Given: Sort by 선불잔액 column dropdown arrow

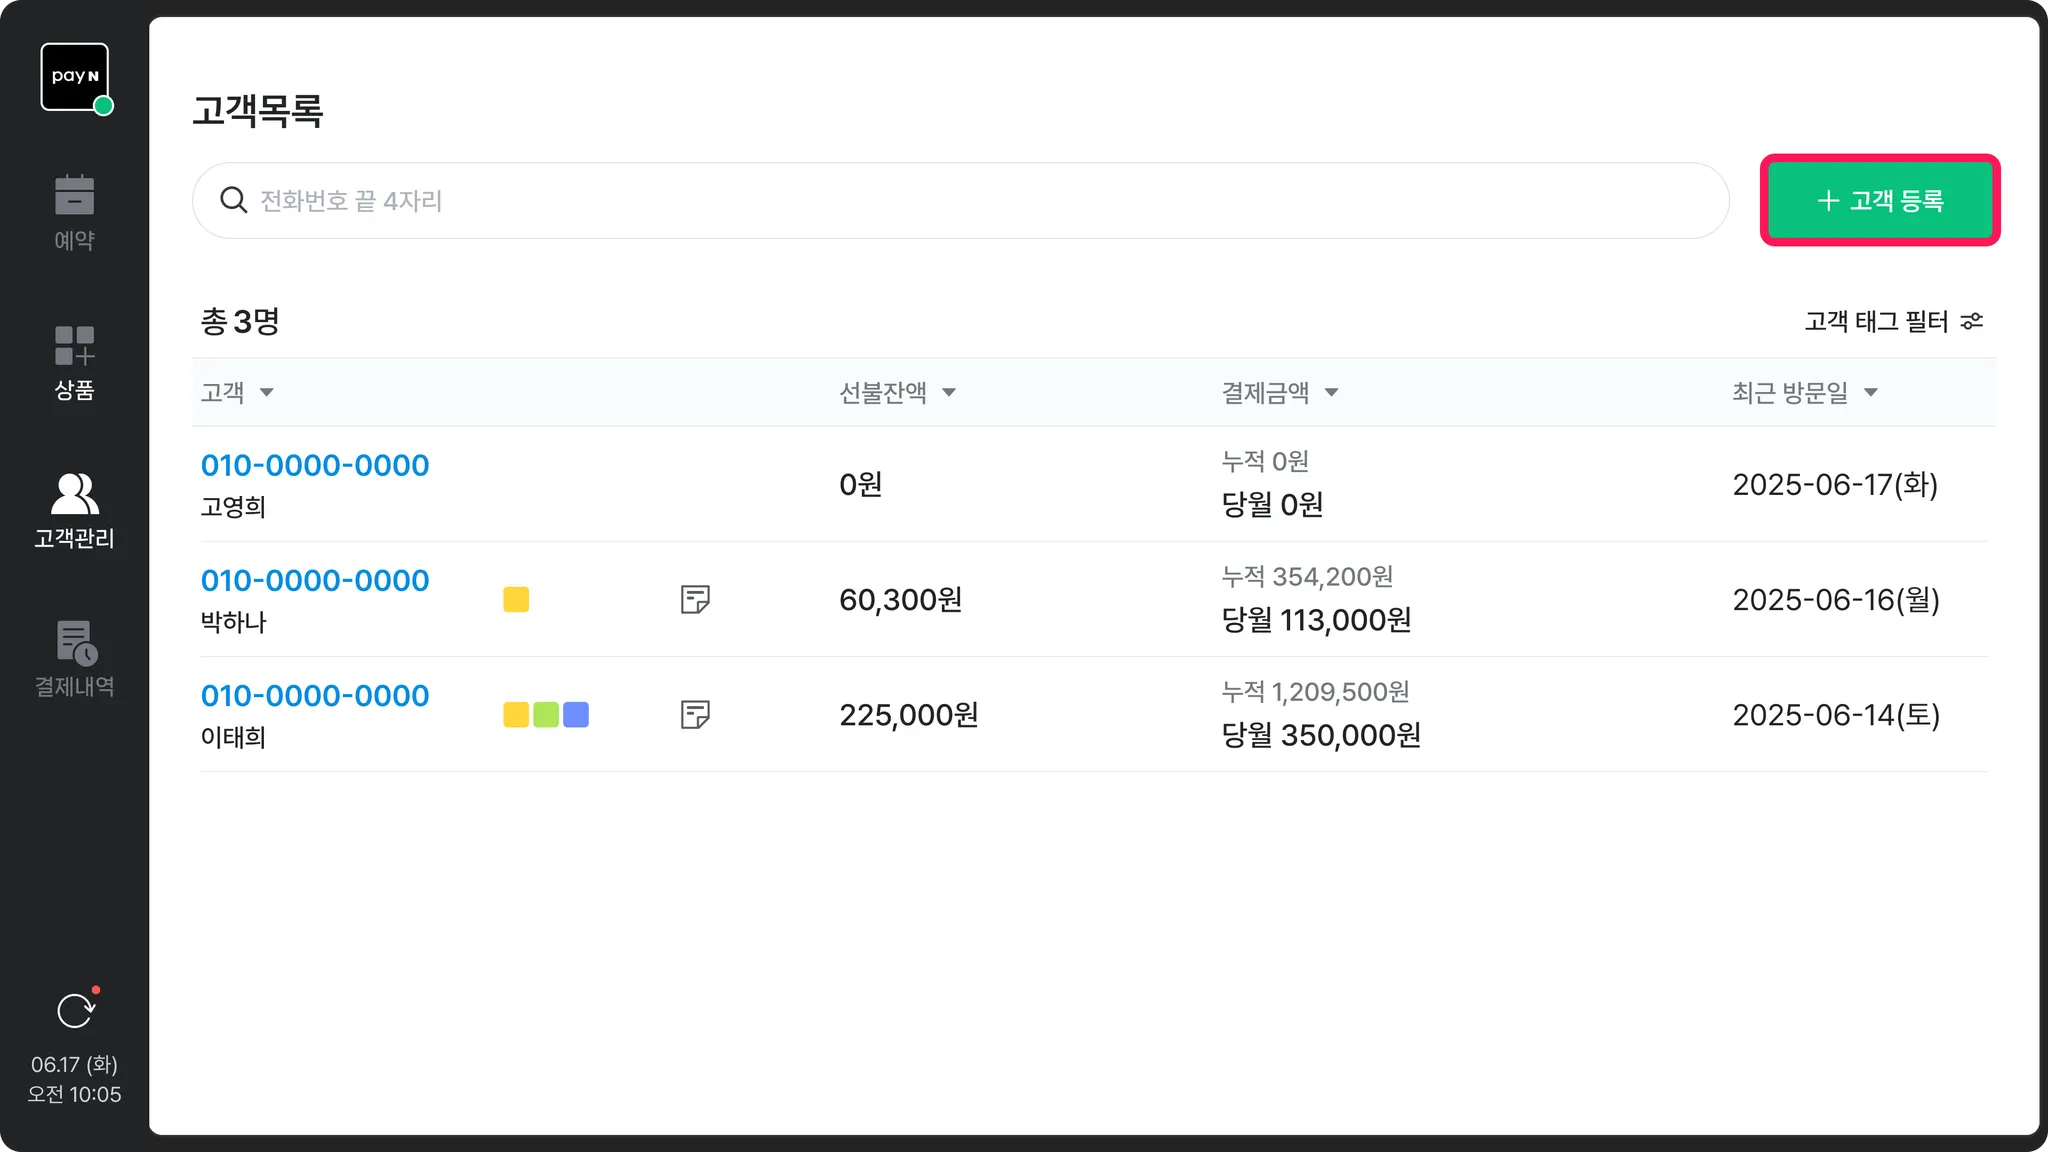Looking at the screenshot, I should (948, 393).
